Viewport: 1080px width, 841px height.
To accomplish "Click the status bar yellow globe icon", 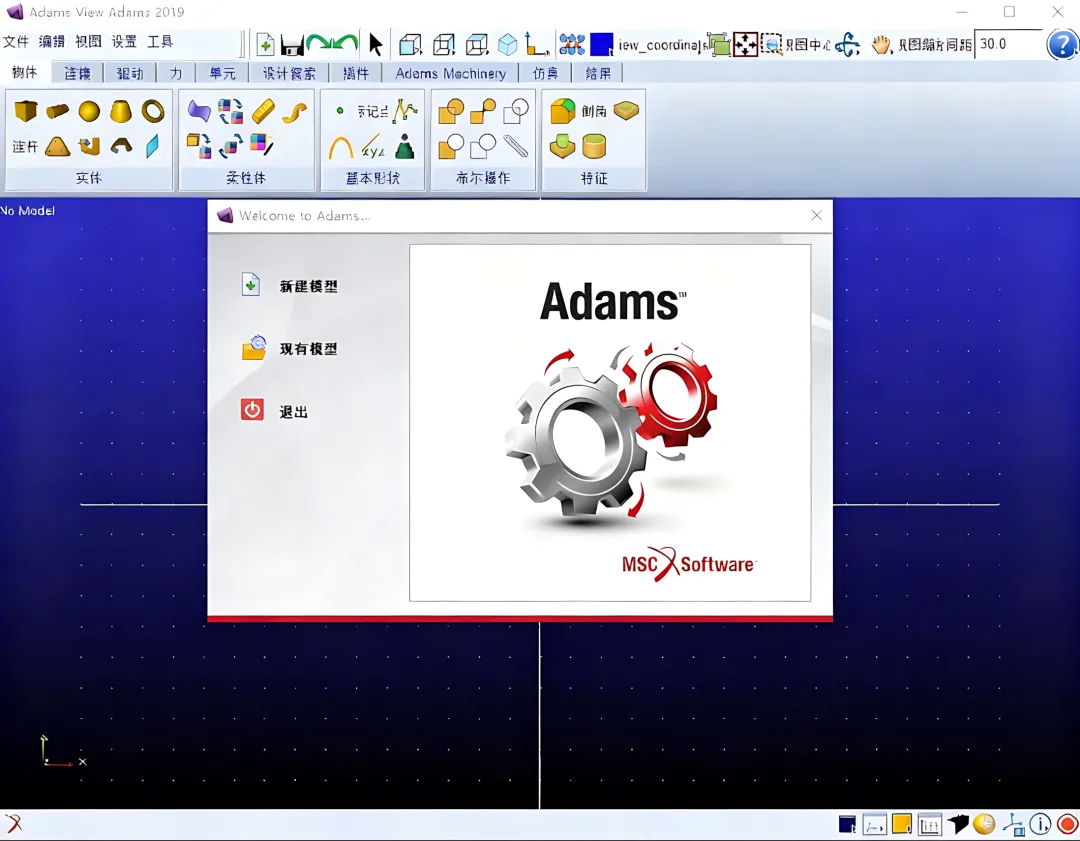I will pos(984,824).
